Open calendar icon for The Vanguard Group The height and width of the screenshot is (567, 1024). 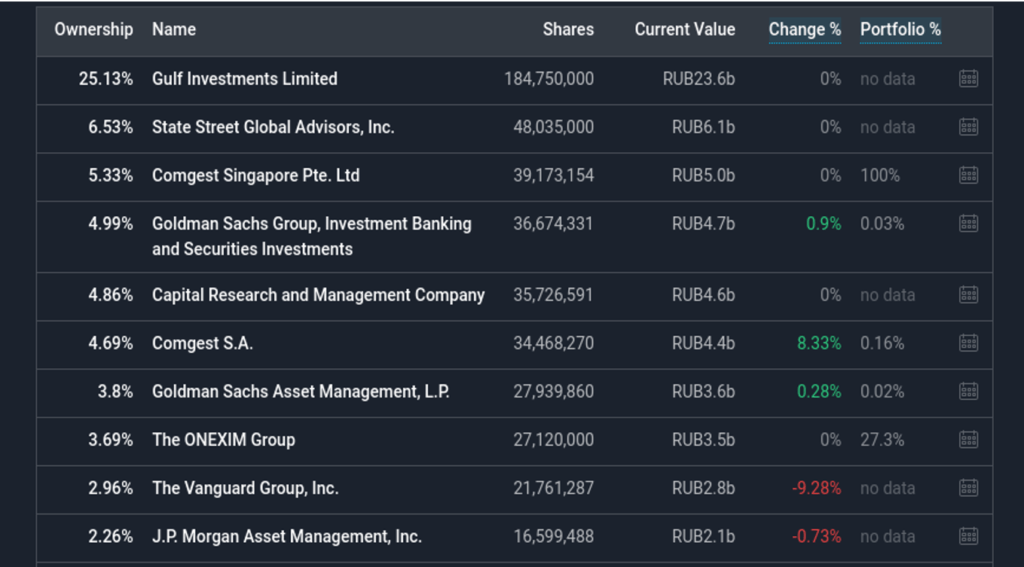coord(967,488)
